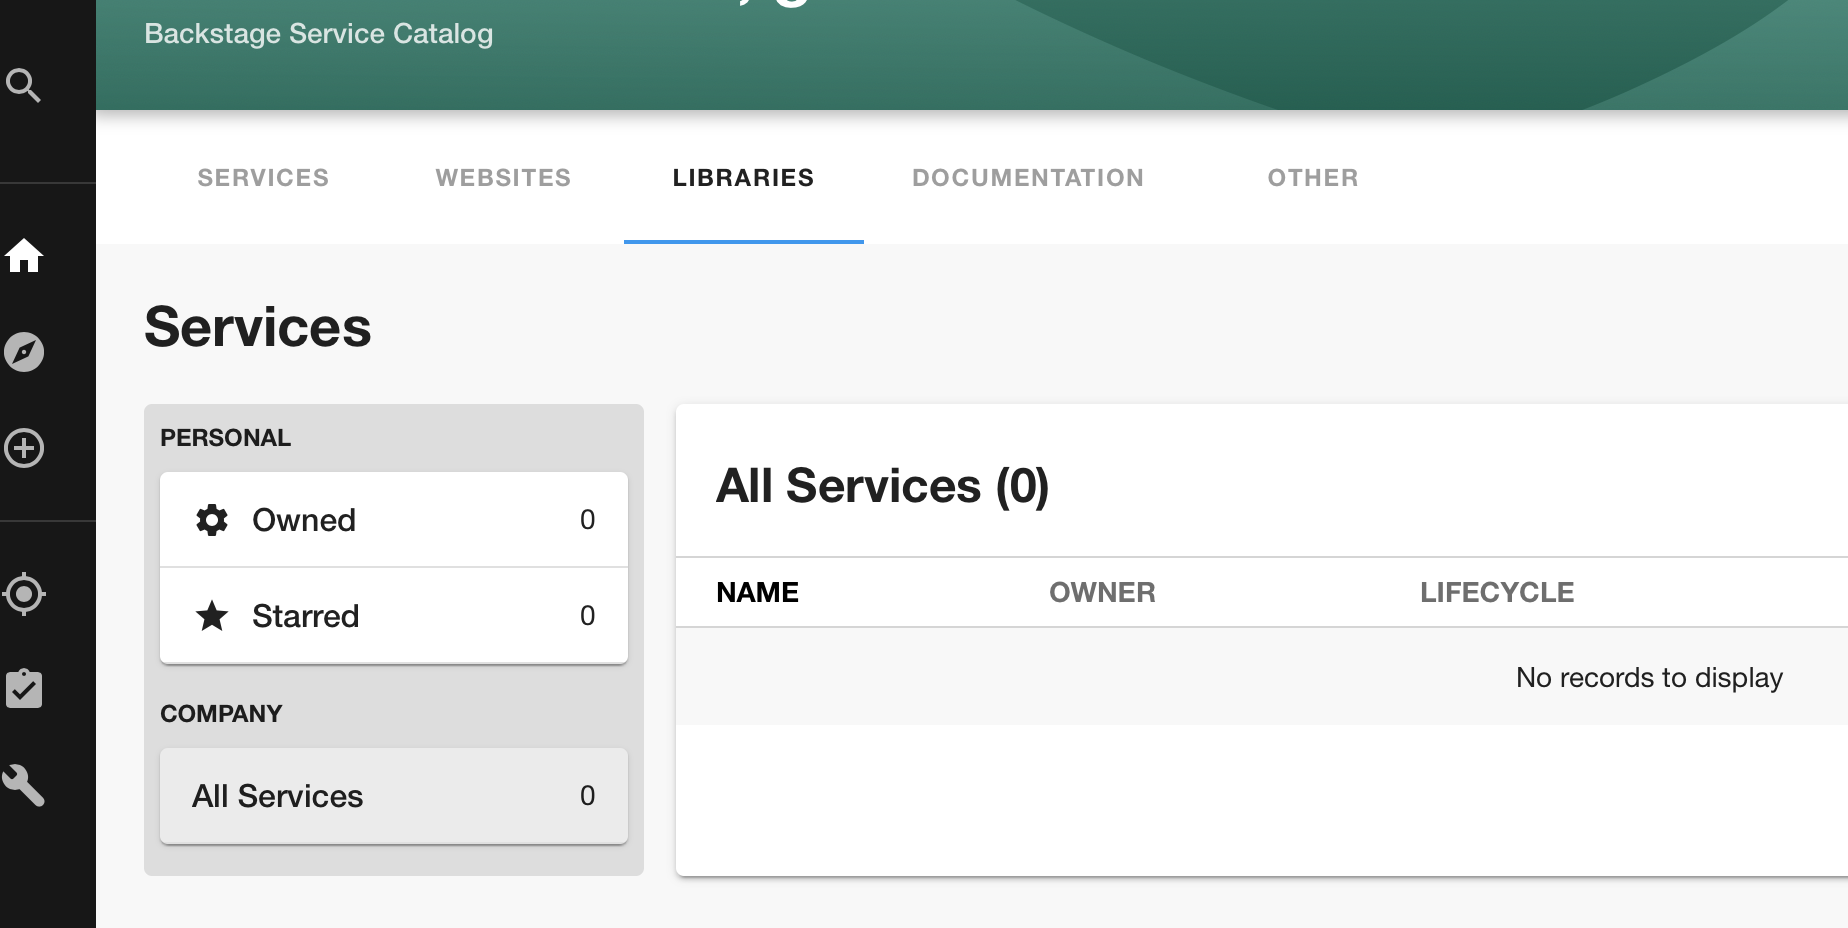Open the tasks clipboard icon
1848x928 pixels.
(x=24, y=687)
